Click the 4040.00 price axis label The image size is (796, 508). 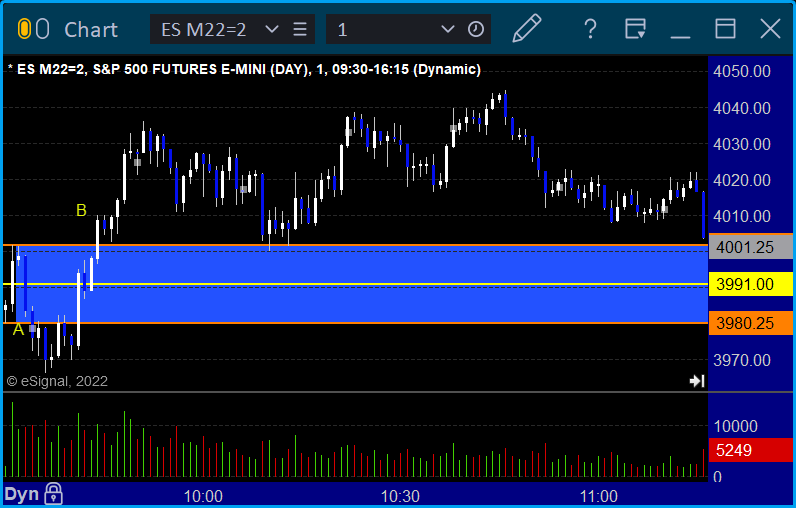click(x=742, y=108)
